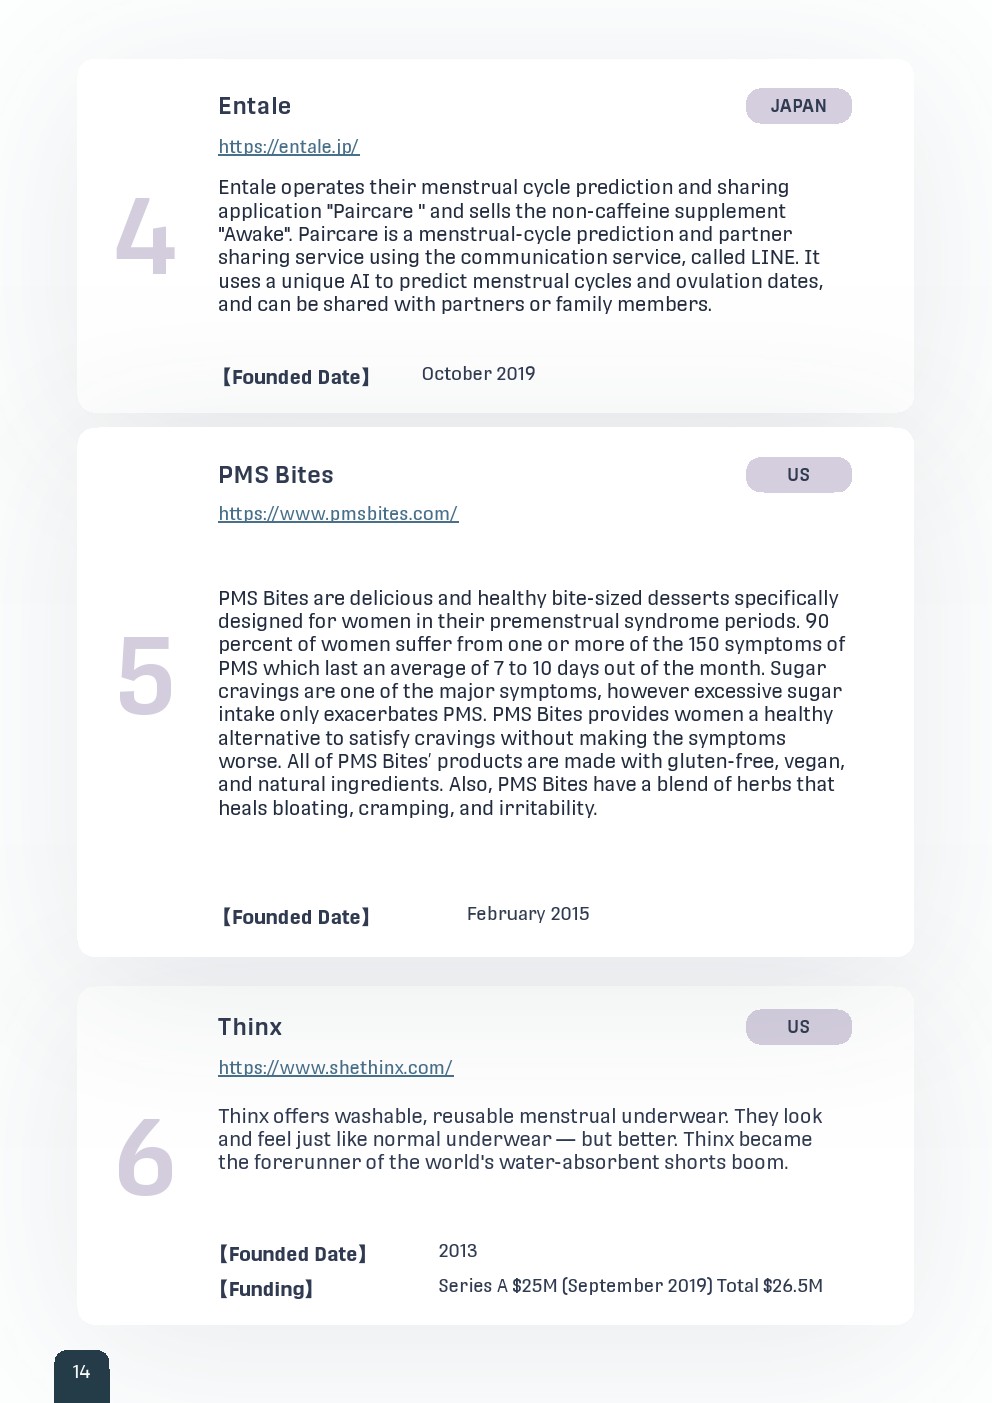Click the PMS Bites company heading

pyautogui.click(x=275, y=475)
